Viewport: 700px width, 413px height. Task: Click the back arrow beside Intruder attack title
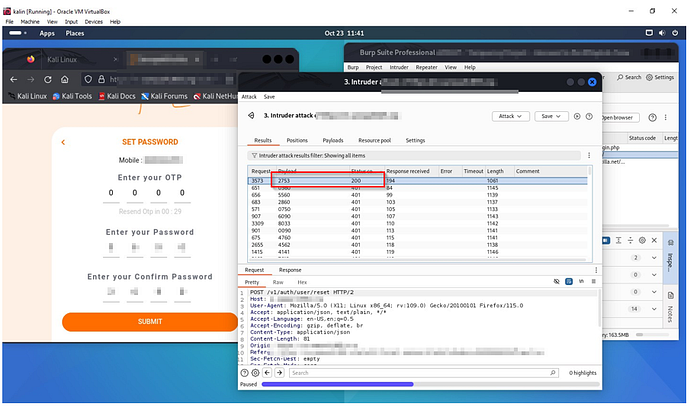pos(251,116)
